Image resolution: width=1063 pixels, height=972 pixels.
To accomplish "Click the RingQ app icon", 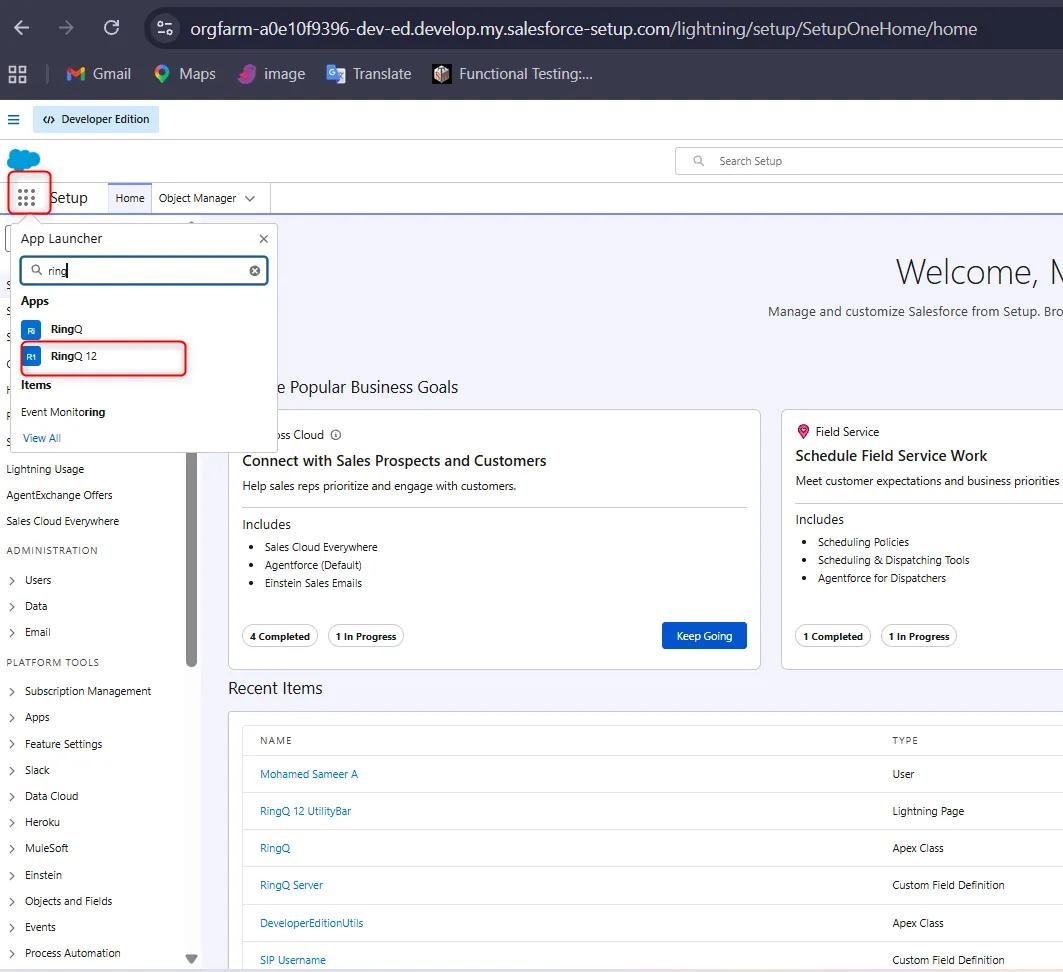I will coord(31,329).
